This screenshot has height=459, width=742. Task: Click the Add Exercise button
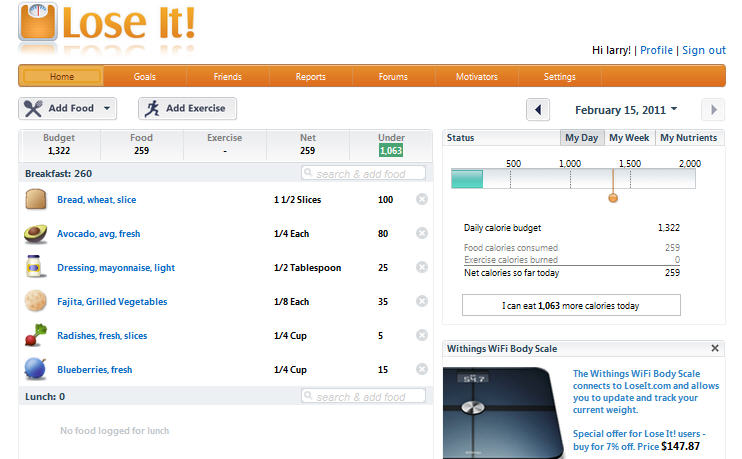tap(187, 108)
